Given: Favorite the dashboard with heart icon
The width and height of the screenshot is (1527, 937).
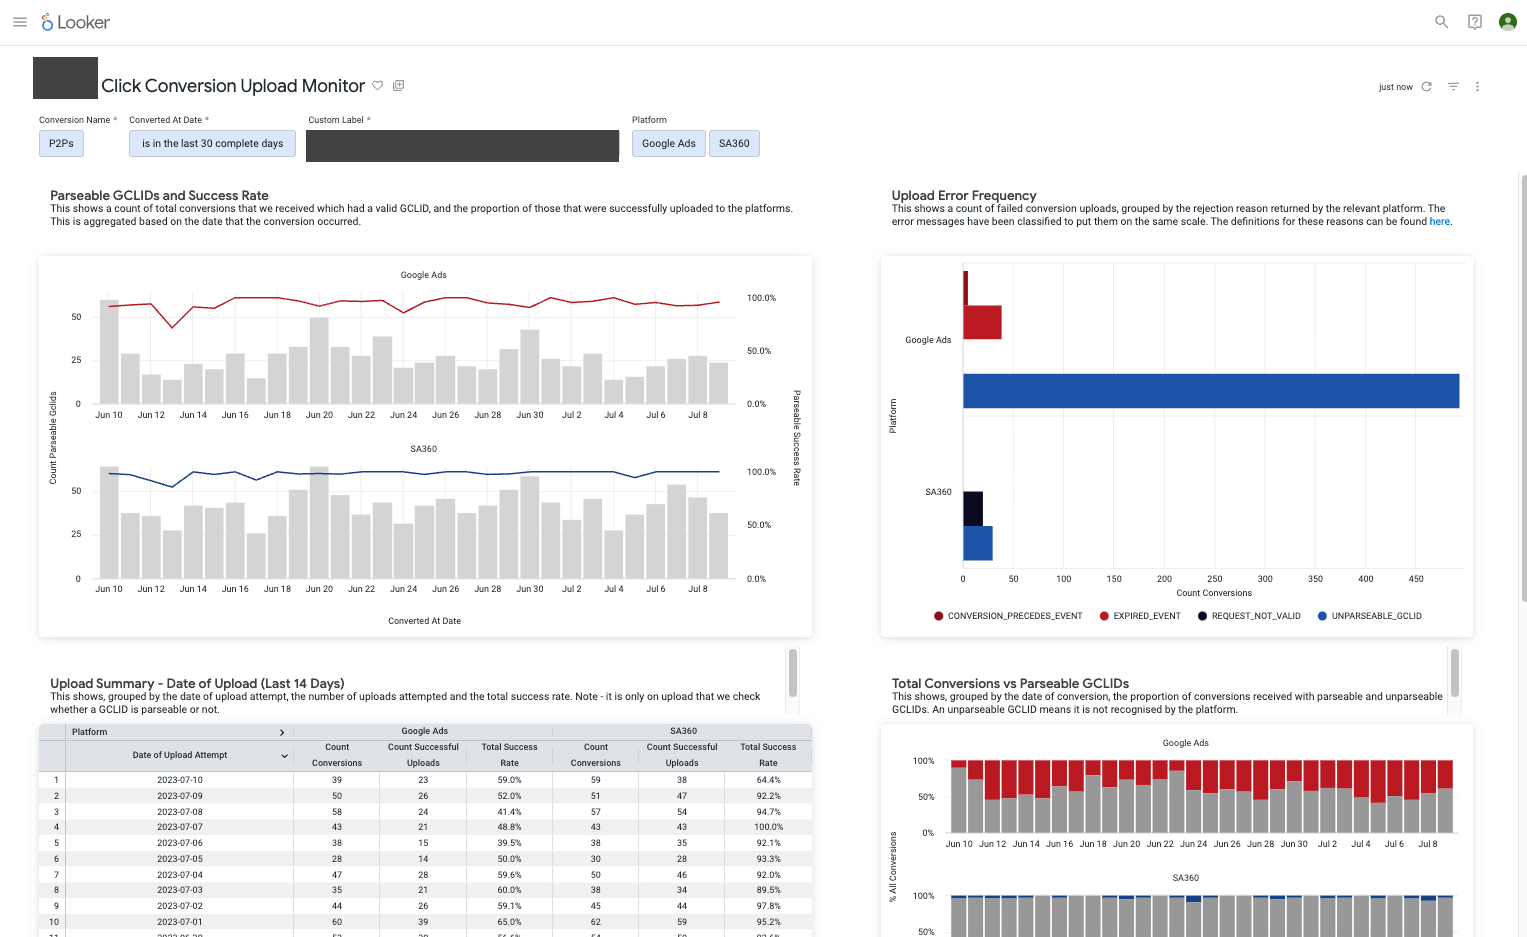Looking at the screenshot, I should pyautogui.click(x=378, y=85).
